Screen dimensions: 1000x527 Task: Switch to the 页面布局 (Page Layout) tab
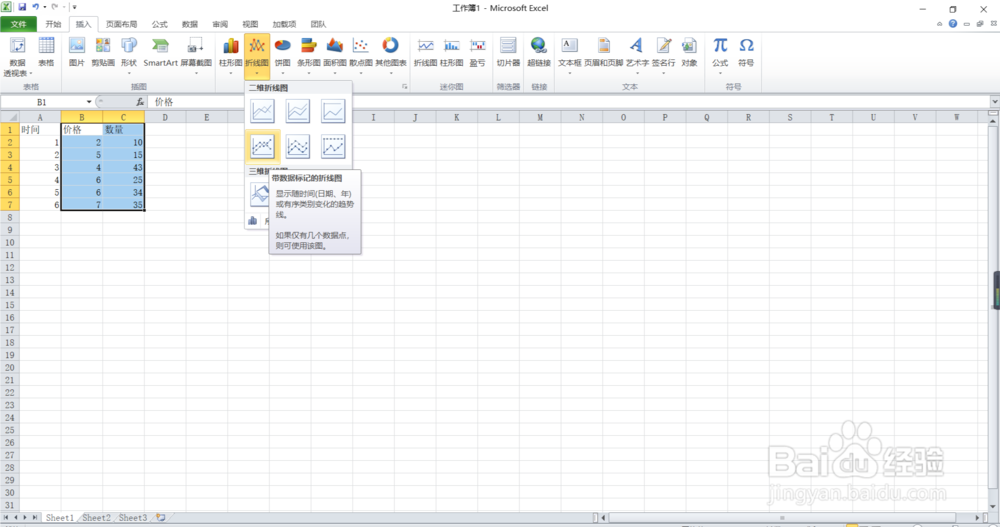(121, 24)
